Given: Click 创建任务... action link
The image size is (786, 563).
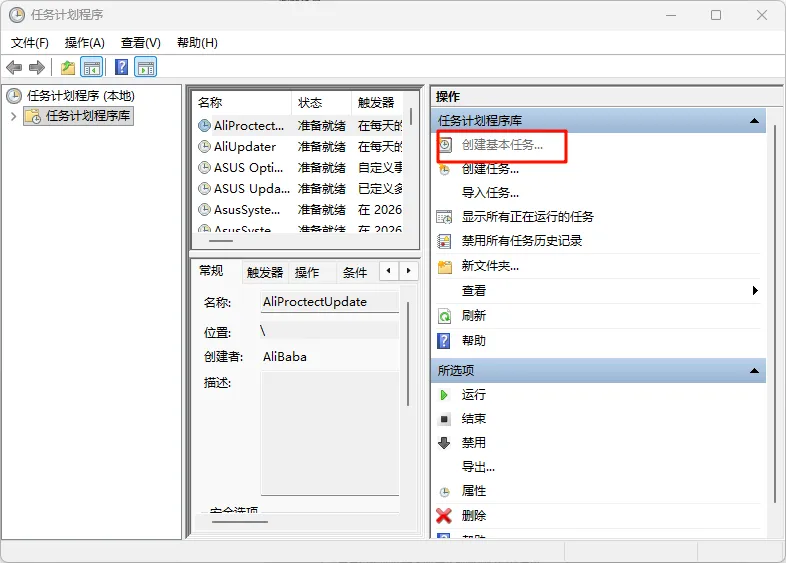Looking at the screenshot, I should [490, 169].
